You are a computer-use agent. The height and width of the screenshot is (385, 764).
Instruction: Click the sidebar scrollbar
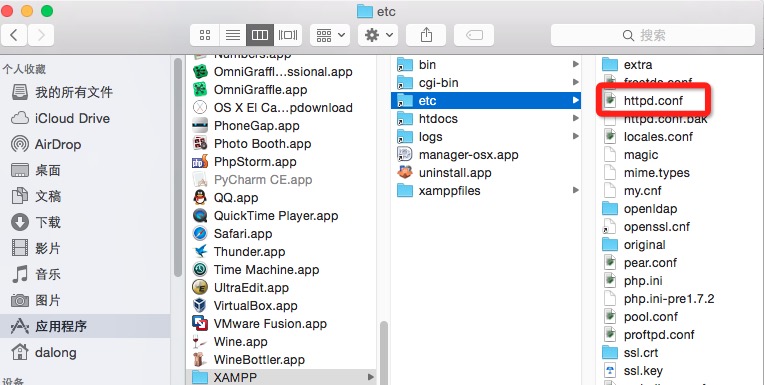(177, 168)
